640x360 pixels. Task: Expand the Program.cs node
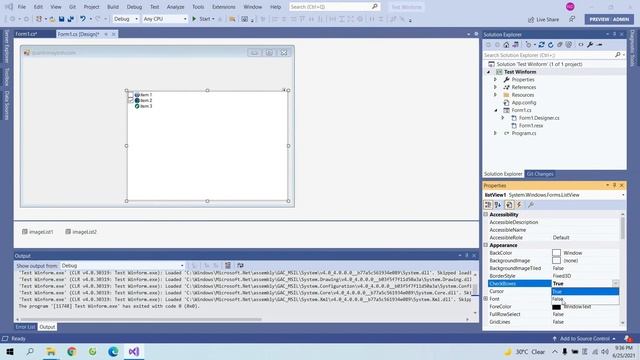tap(496, 133)
